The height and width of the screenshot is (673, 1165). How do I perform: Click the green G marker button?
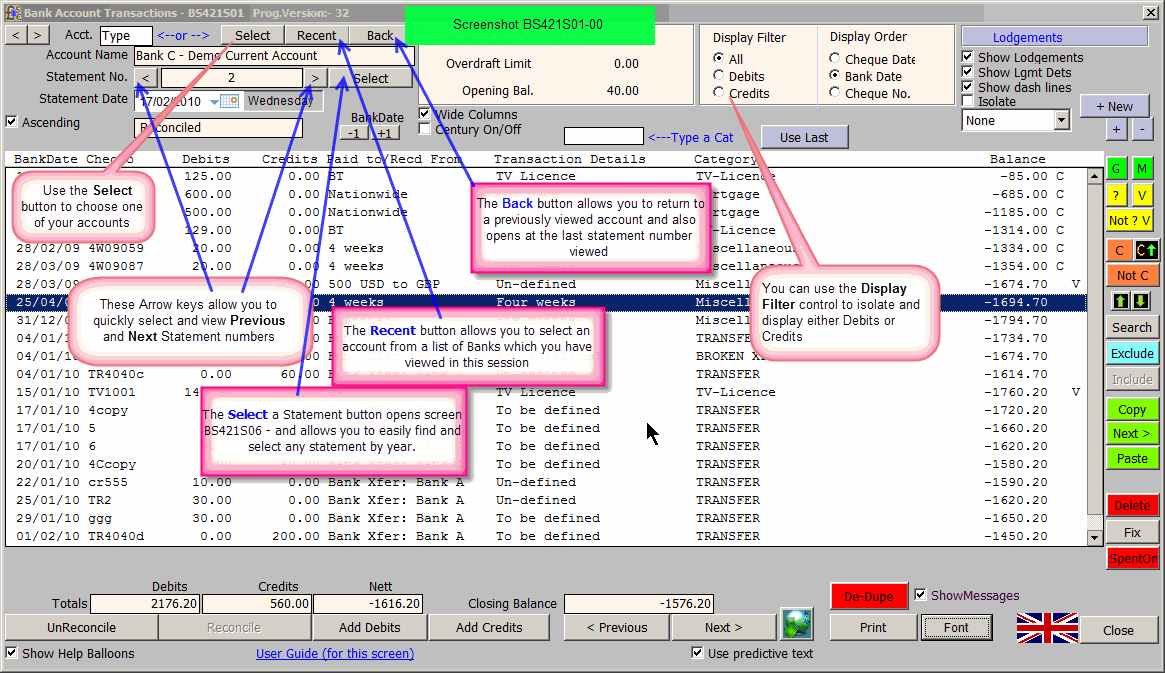pos(1116,169)
